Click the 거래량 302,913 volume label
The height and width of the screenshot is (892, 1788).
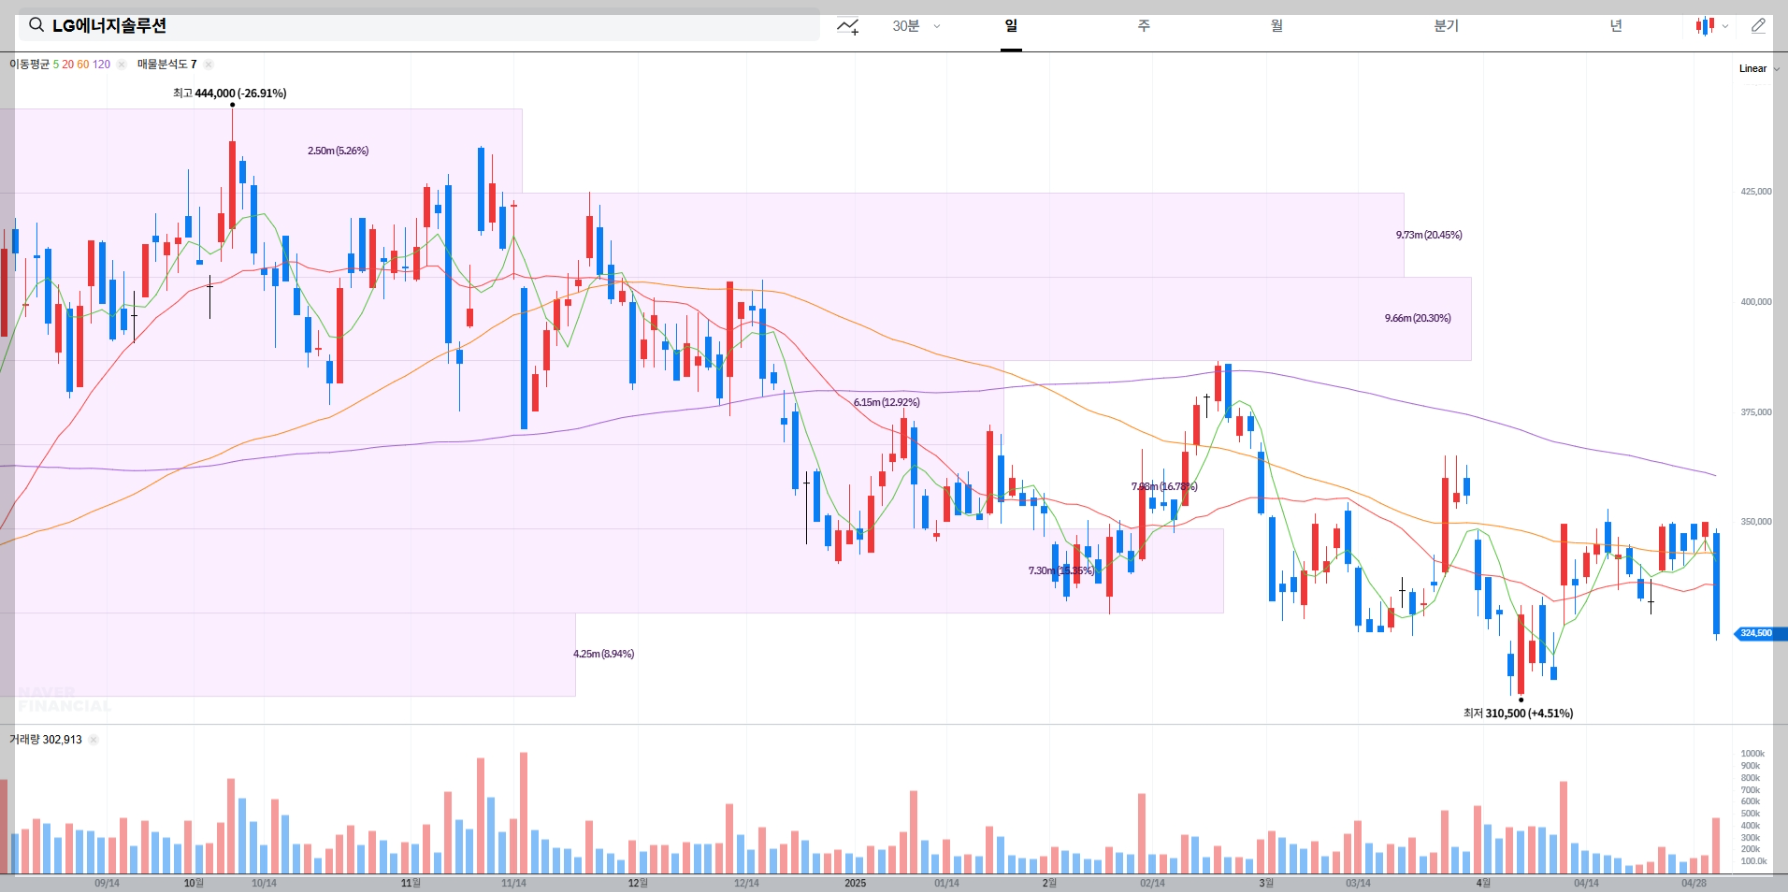click(x=46, y=740)
